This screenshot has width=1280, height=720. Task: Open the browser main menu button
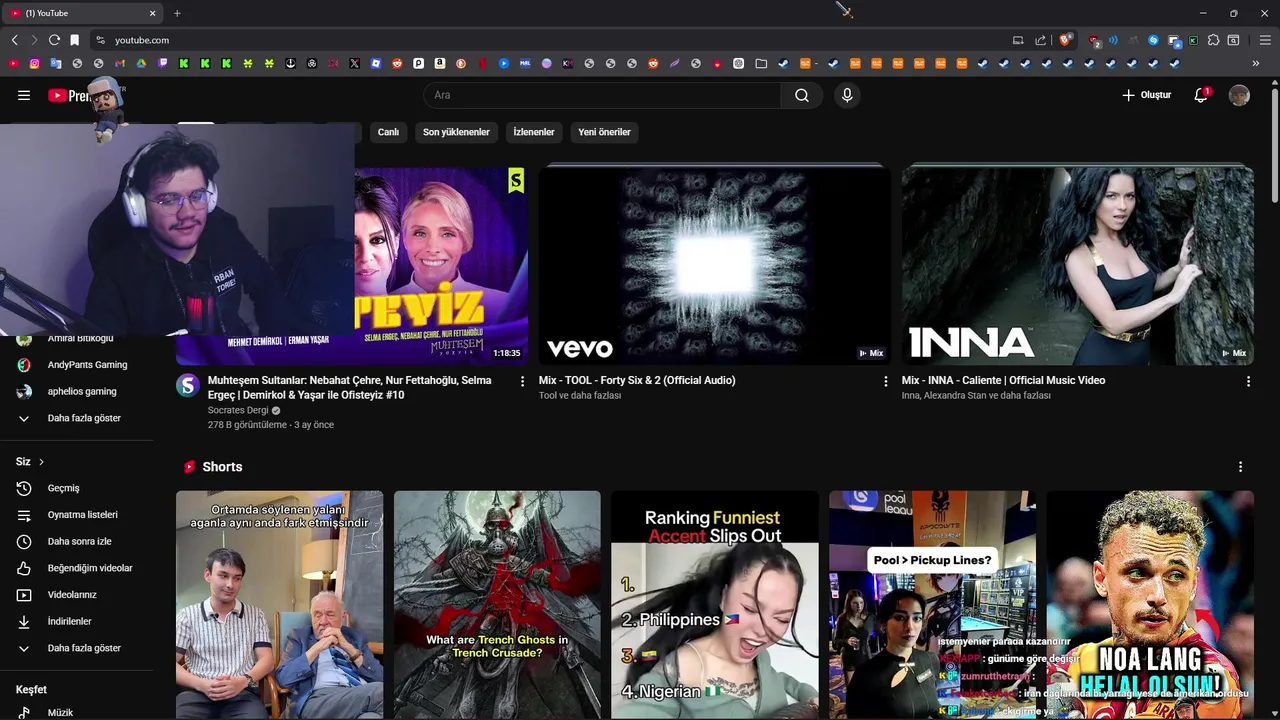coord(1265,40)
